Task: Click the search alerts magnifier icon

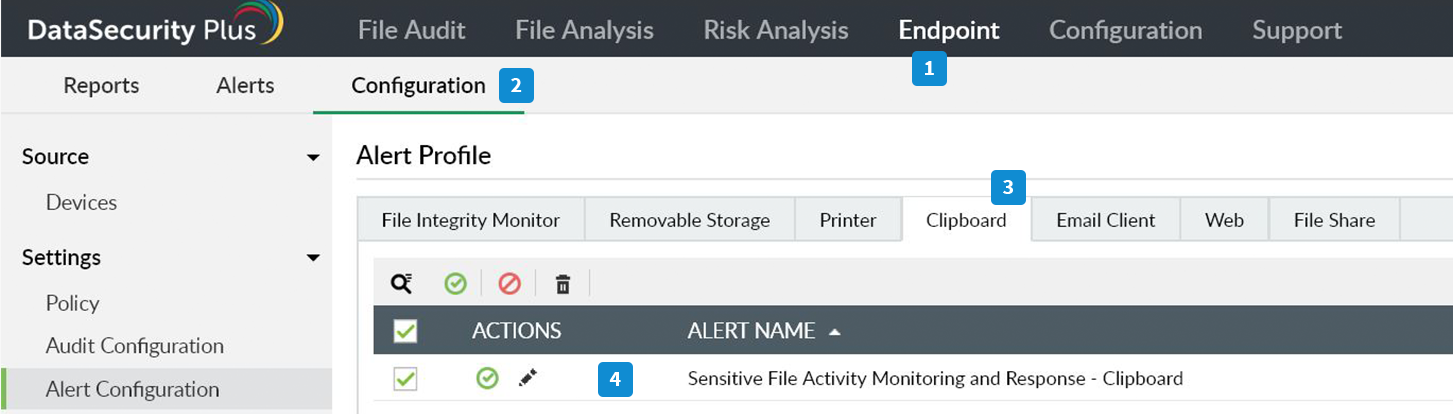Action: 401,284
